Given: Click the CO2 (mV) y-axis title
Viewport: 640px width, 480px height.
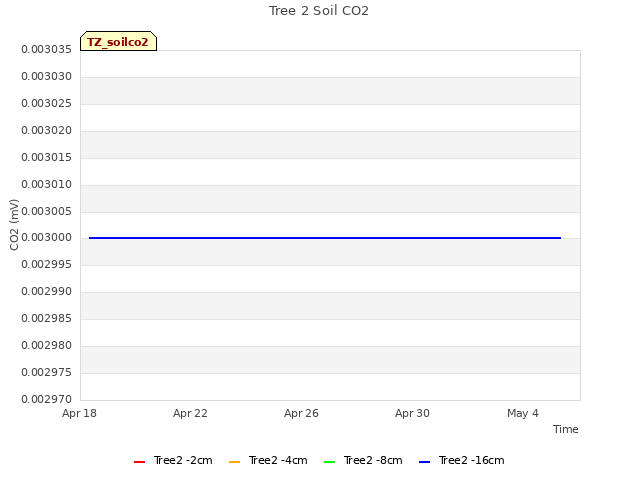Looking at the screenshot, I should 14,225.
